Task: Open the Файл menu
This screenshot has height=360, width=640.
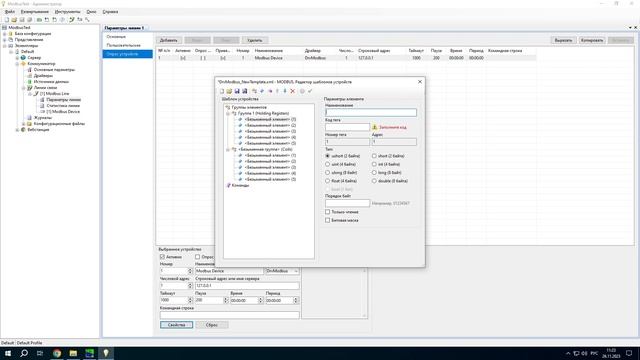Action: click(10, 12)
